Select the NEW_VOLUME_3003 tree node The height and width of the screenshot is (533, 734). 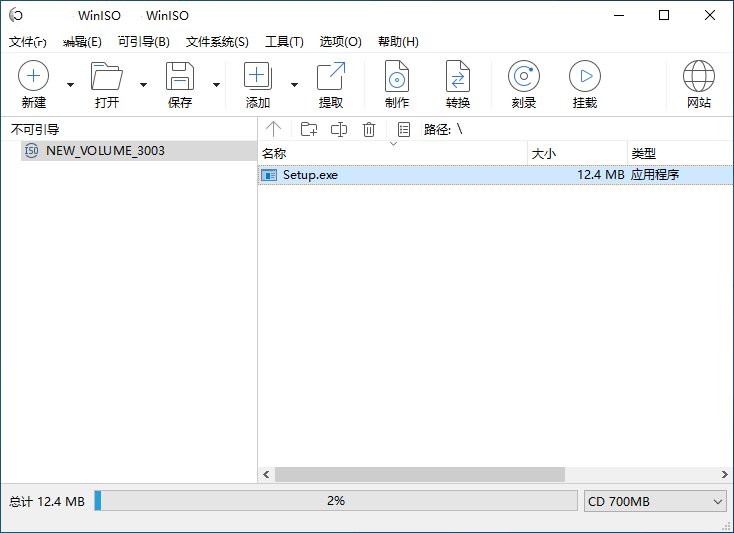pos(139,151)
